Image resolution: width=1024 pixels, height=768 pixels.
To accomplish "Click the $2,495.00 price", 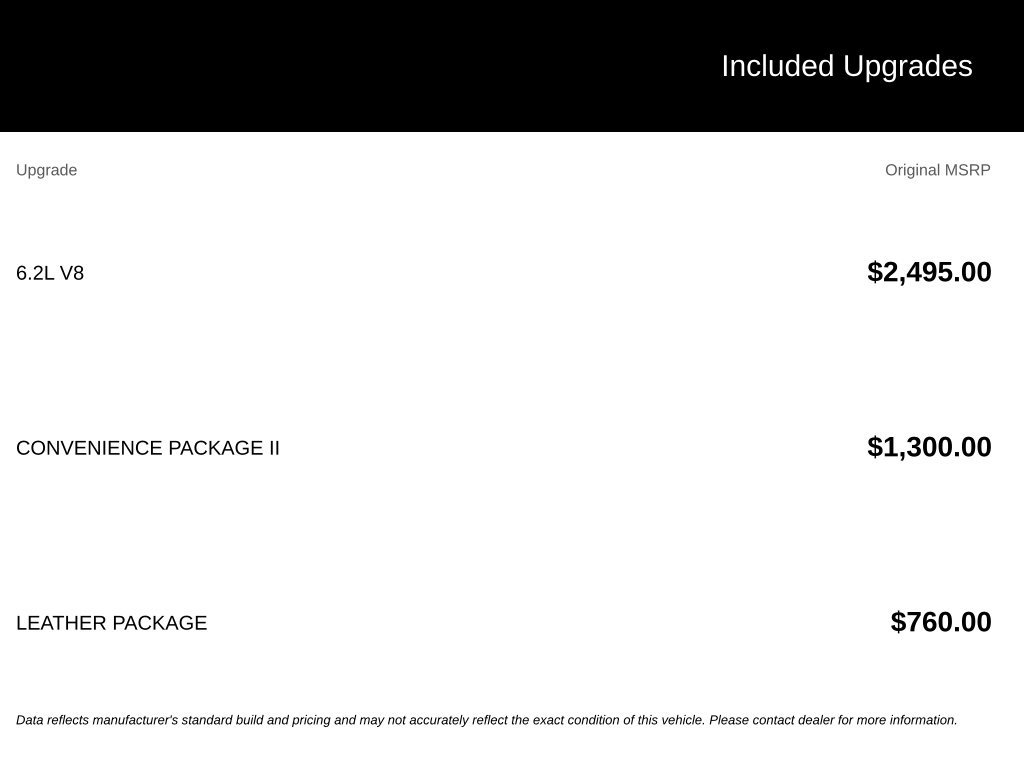I will 929,272.
